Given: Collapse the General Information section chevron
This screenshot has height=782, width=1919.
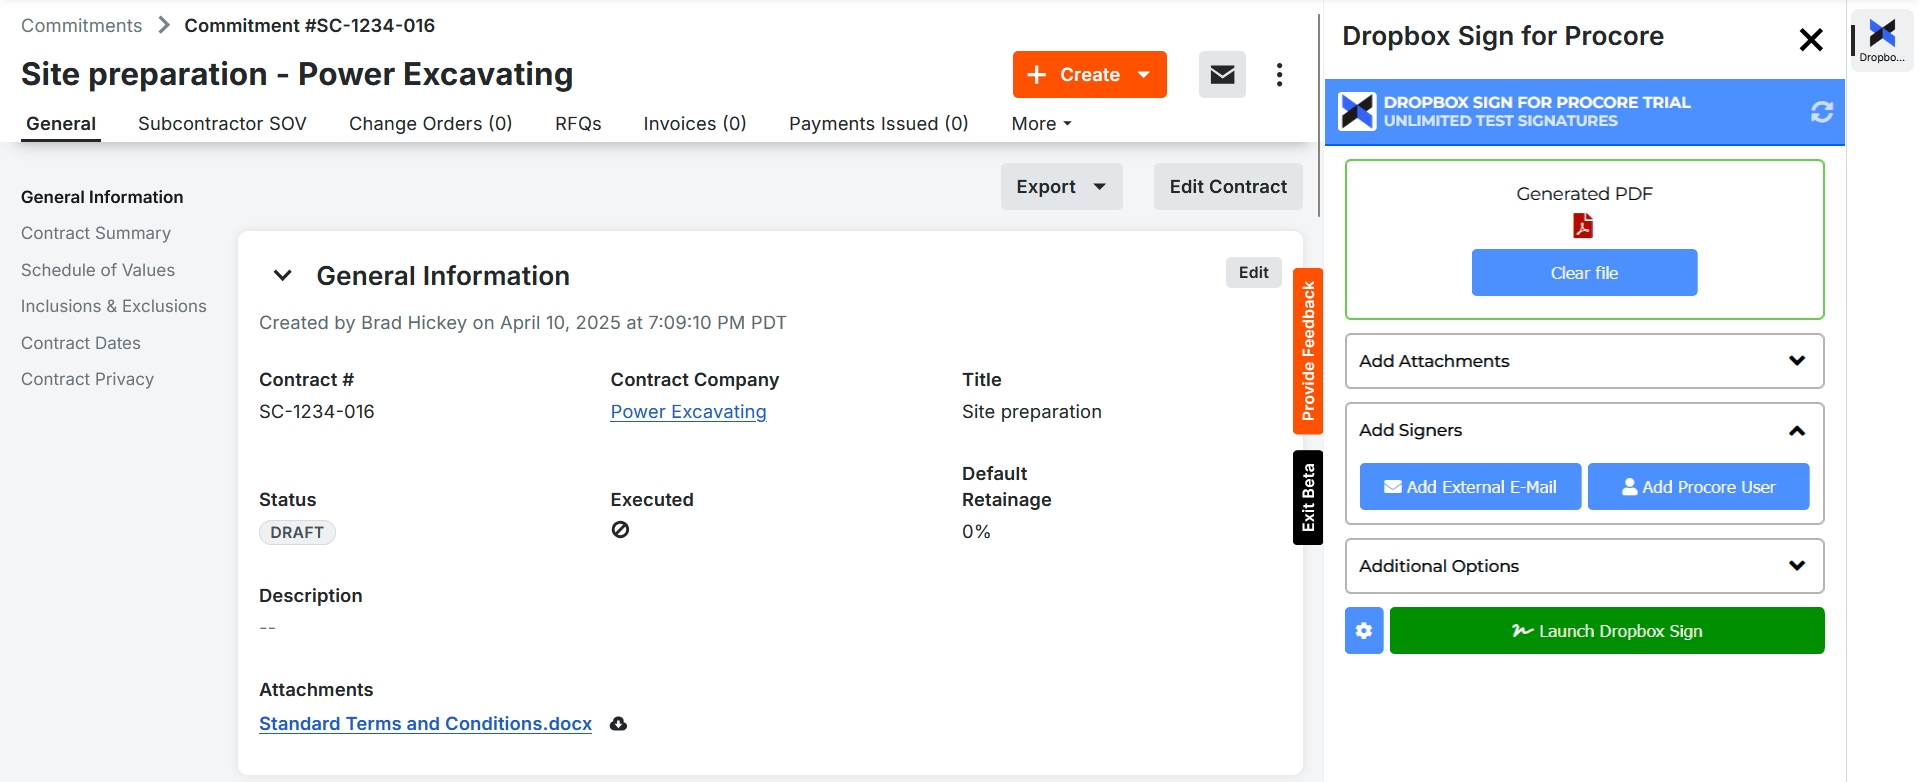Looking at the screenshot, I should tap(283, 276).
